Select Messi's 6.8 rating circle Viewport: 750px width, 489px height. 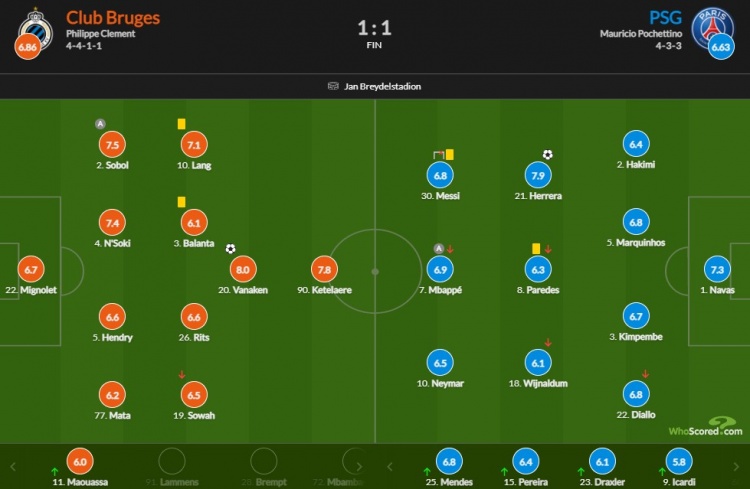click(440, 175)
